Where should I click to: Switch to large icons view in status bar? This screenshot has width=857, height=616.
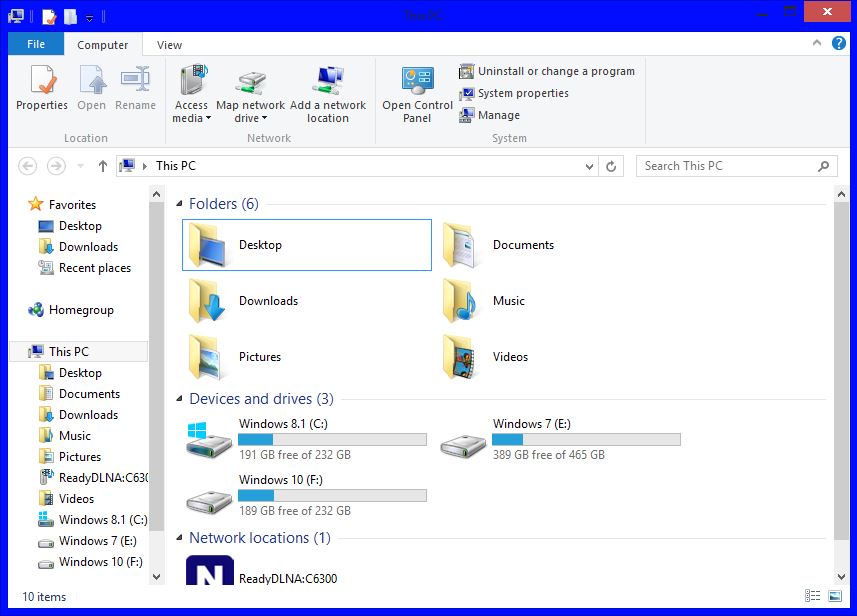coord(833,597)
